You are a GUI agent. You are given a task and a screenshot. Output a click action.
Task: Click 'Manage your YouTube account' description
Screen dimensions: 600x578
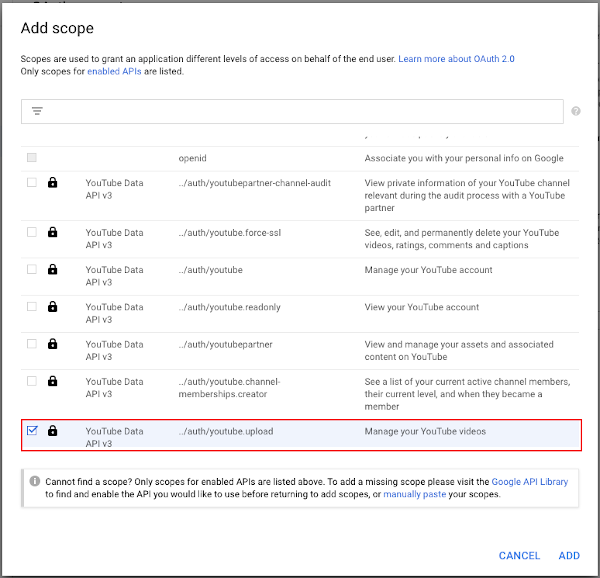point(428,270)
